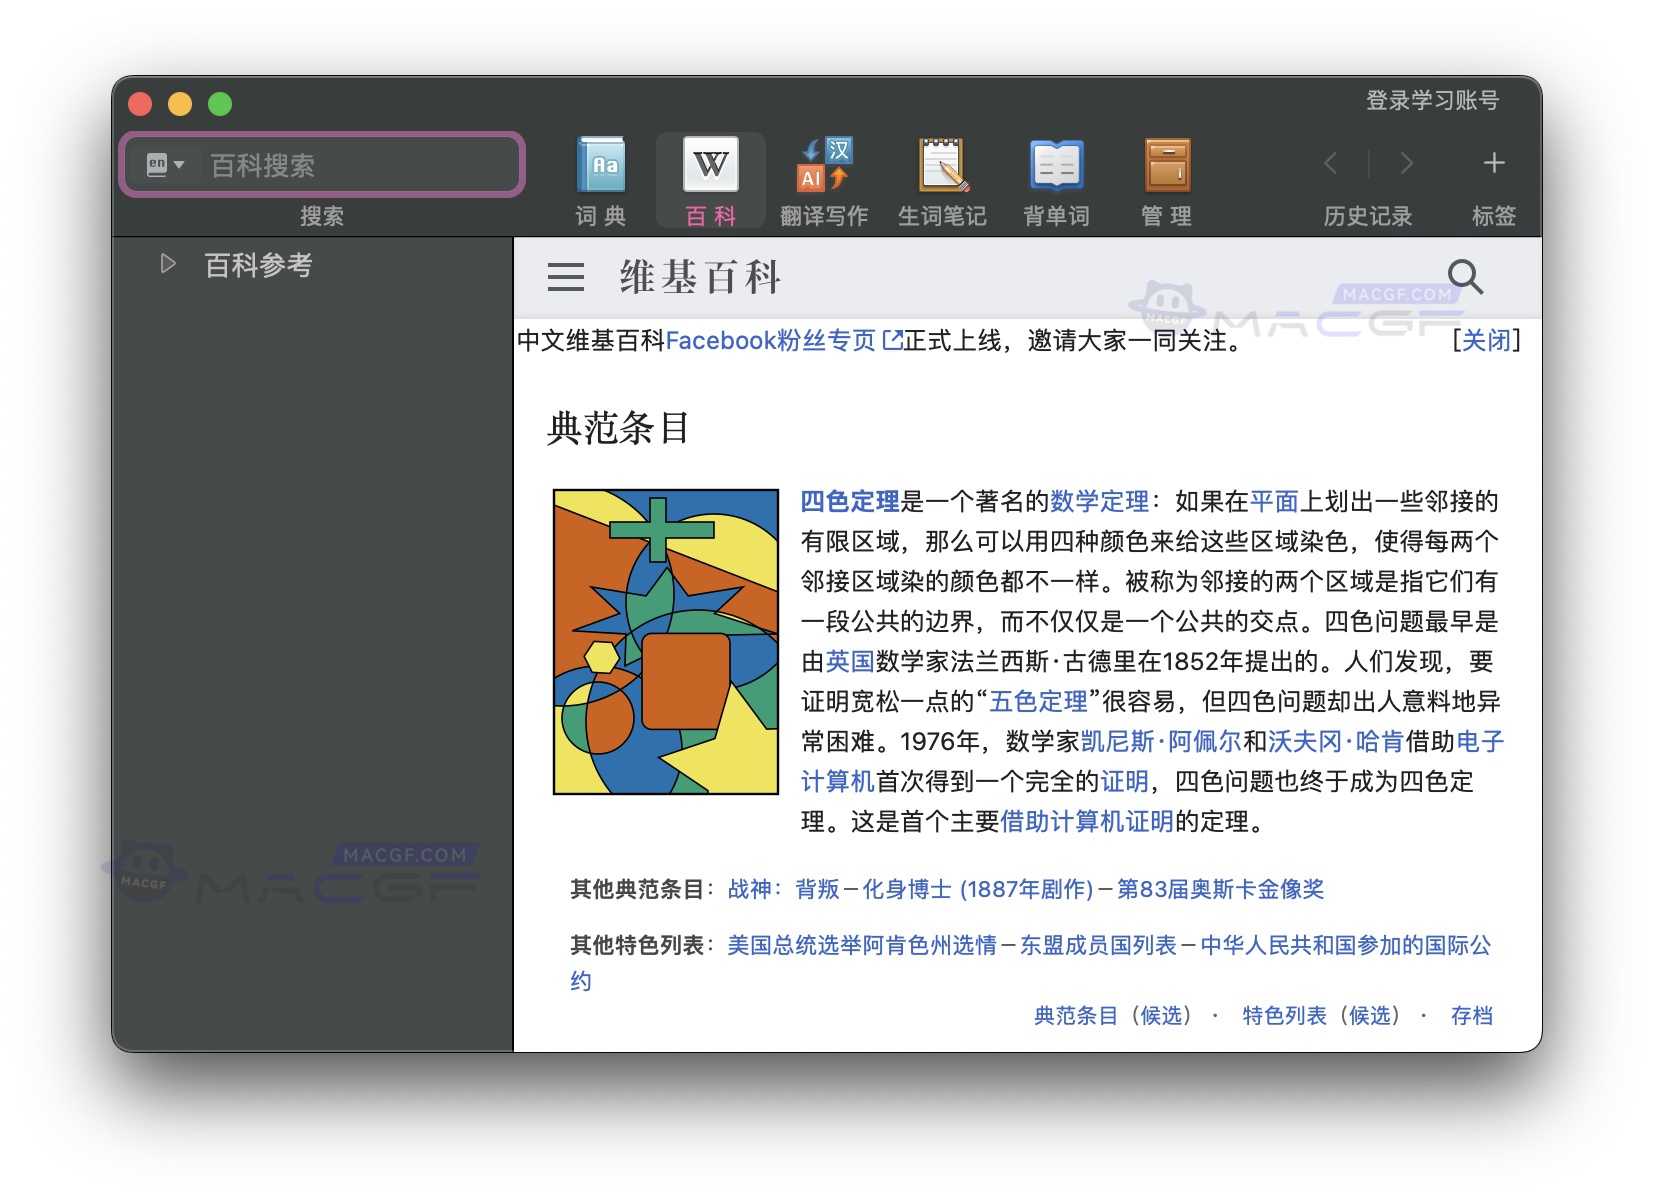Open the Facebook粉丝专页 external link
The width and height of the screenshot is (1654, 1200).
pos(770,341)
